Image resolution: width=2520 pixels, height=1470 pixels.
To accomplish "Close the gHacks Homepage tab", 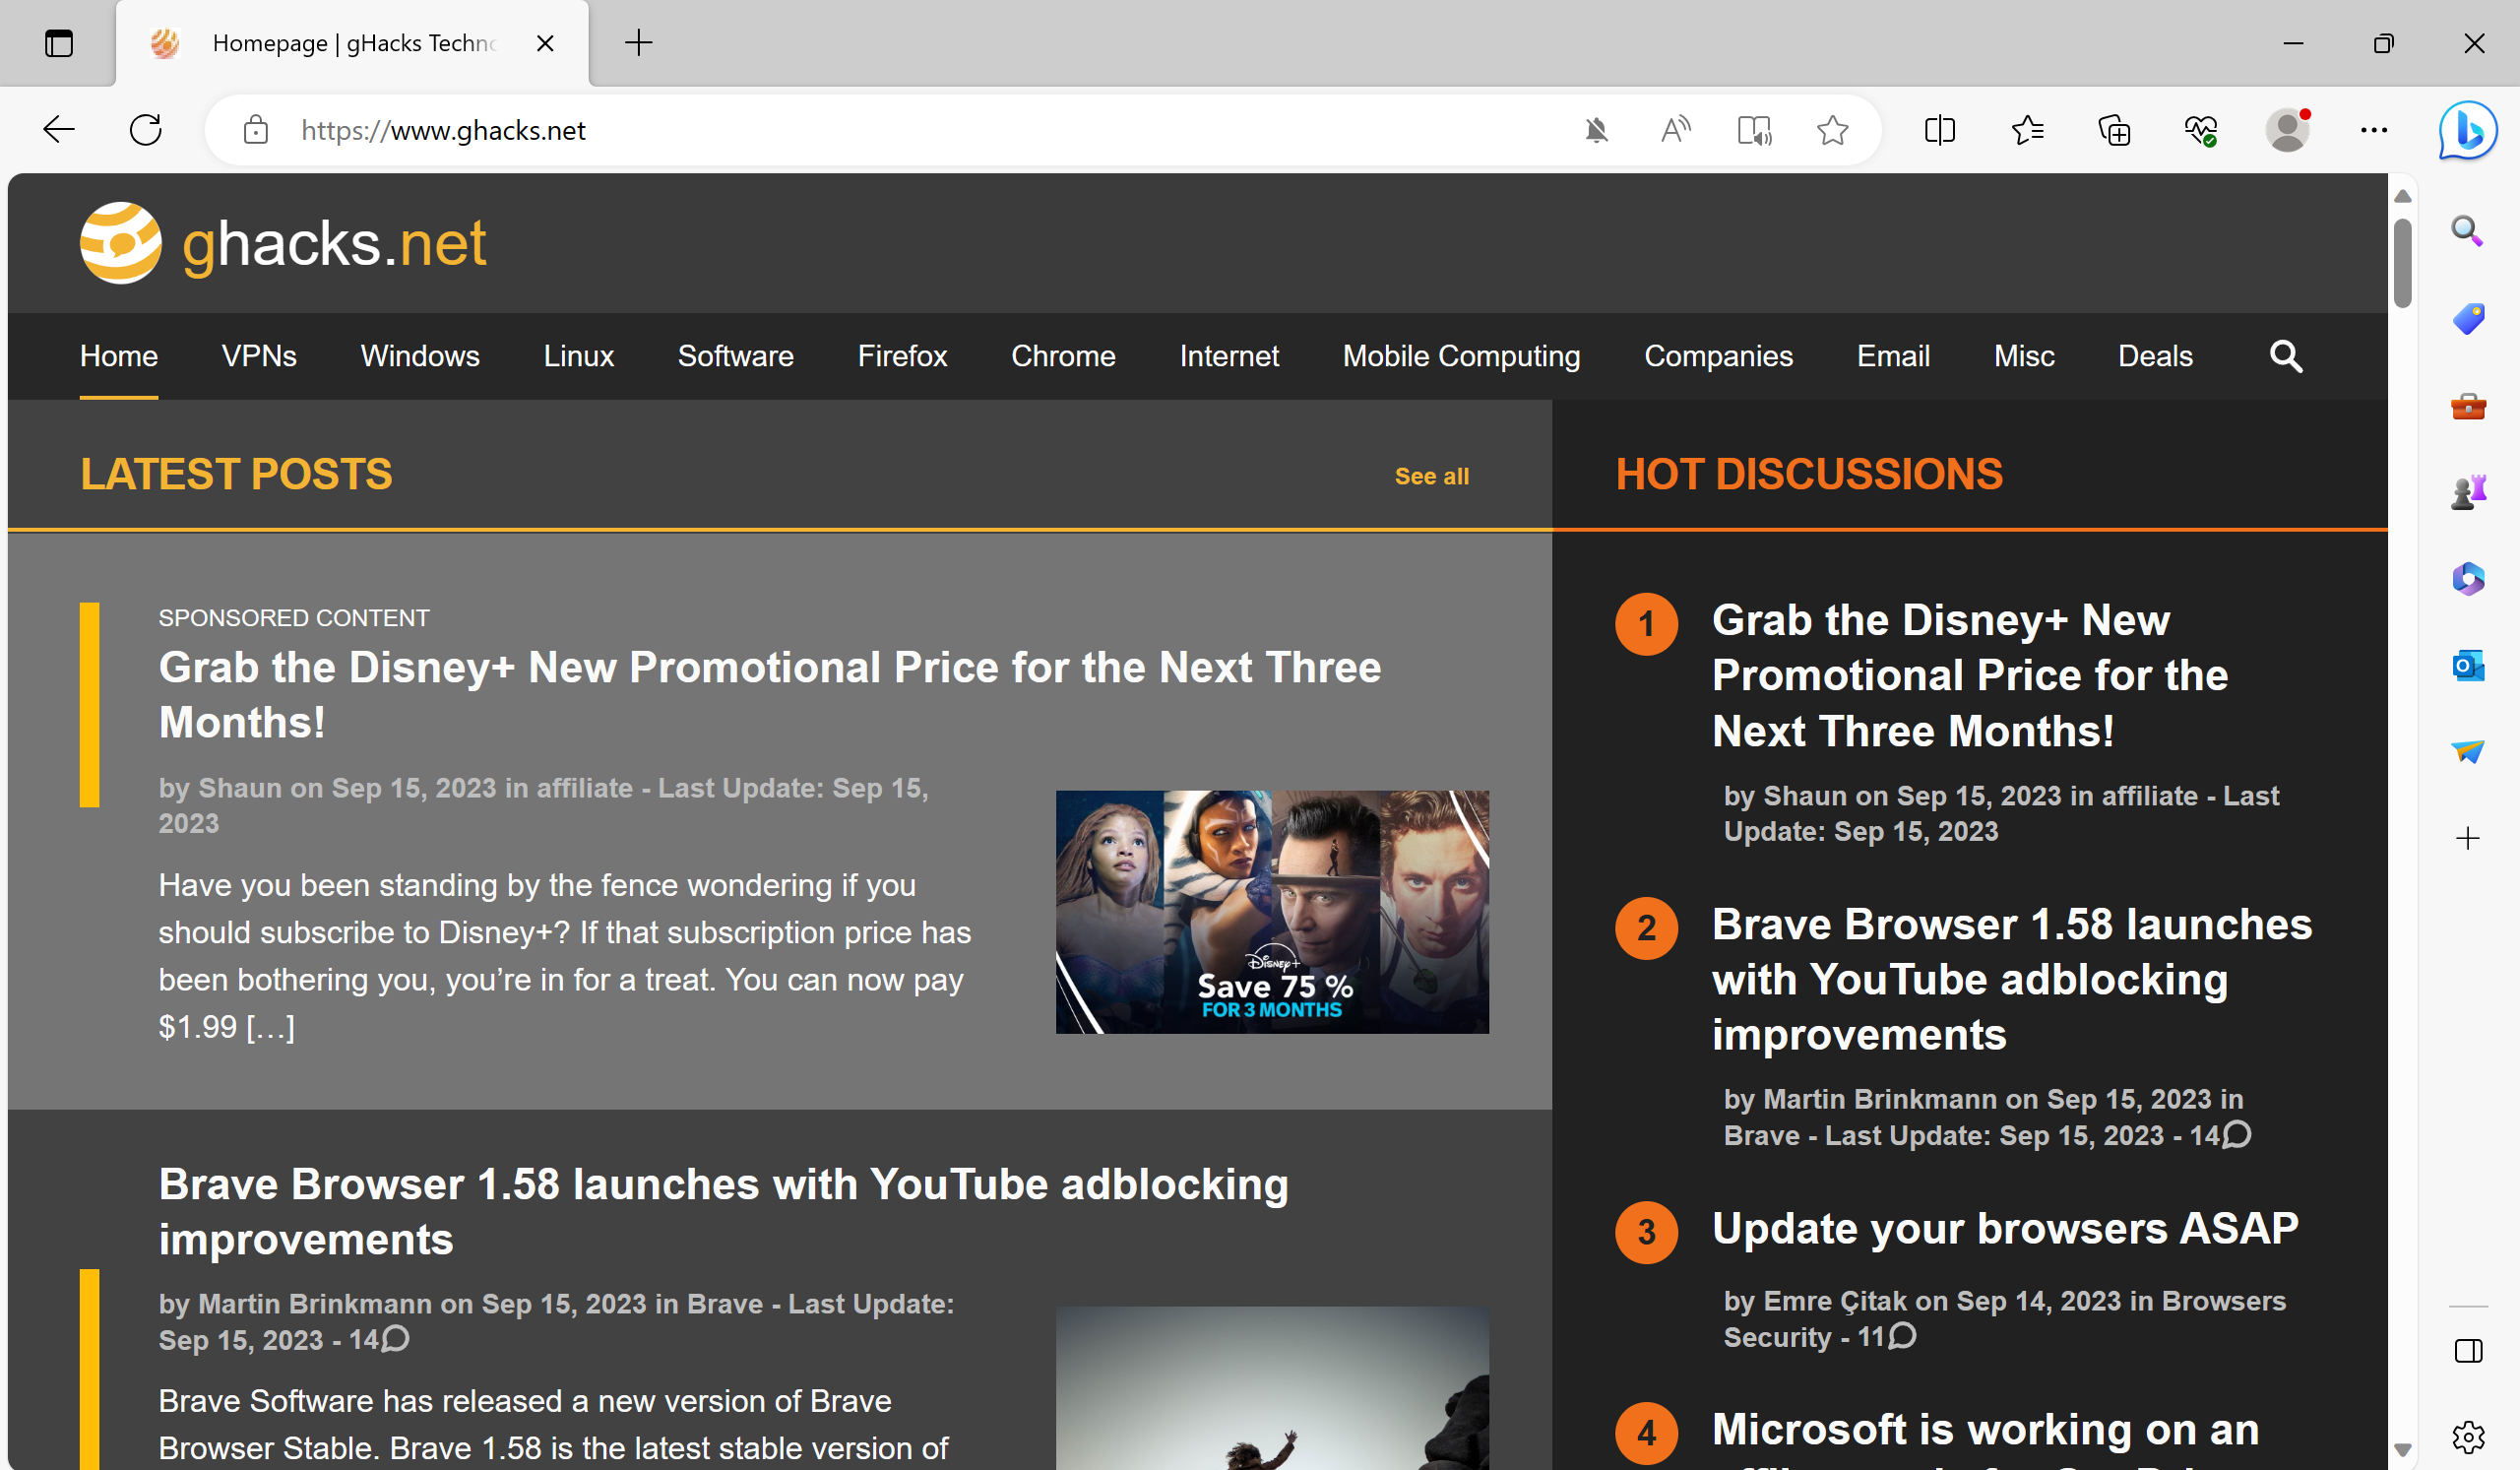I will [x=545, y=43].
